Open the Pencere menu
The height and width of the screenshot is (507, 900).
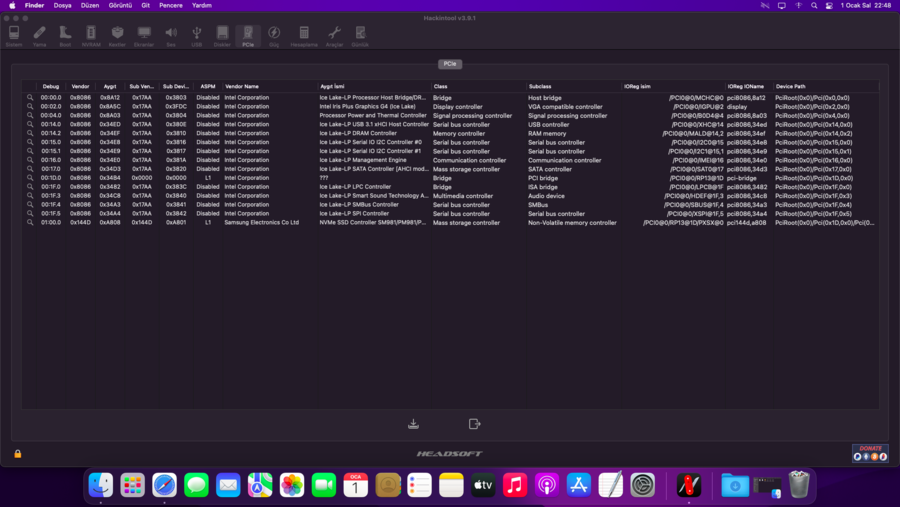170,5
